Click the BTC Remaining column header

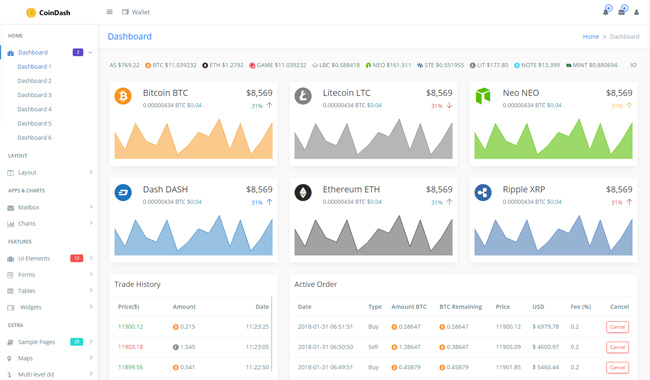[x=461, y=307]
